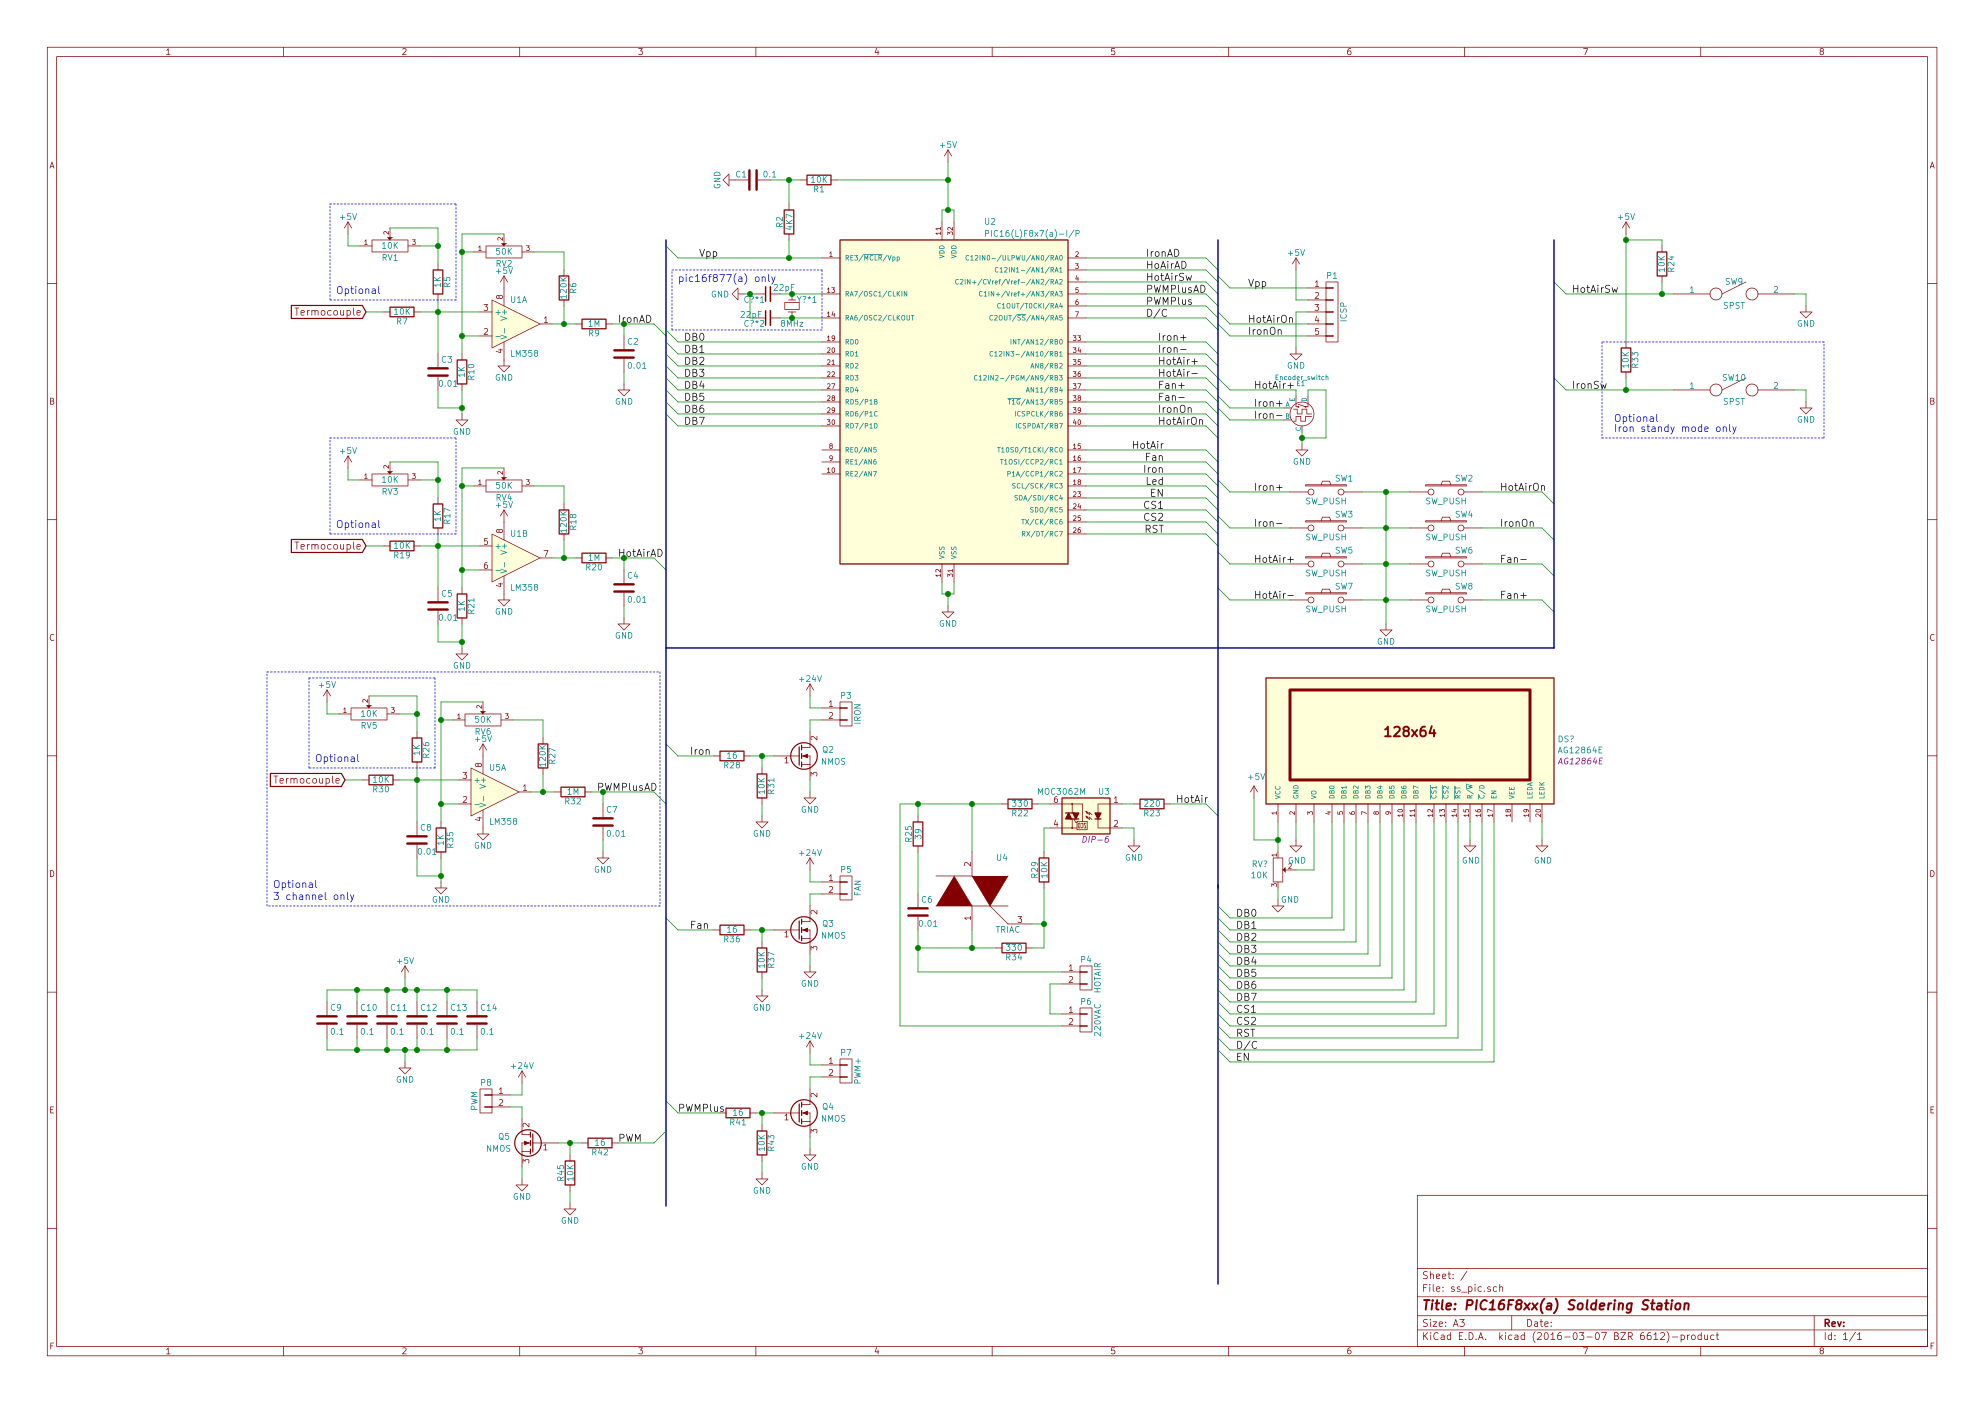Click the rotary encoder switch symbol
This screenshot has height=1403, width=1984.
coord(1301,413)
